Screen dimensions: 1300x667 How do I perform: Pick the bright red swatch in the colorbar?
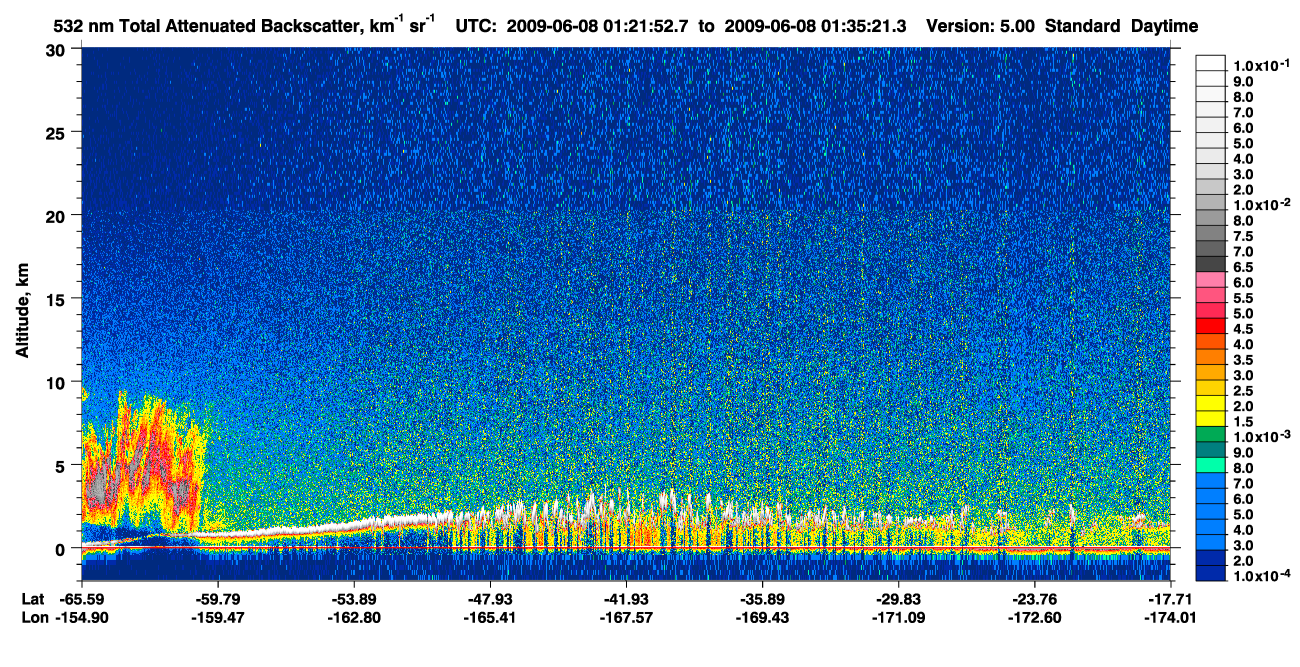[x=1211, y=325]
